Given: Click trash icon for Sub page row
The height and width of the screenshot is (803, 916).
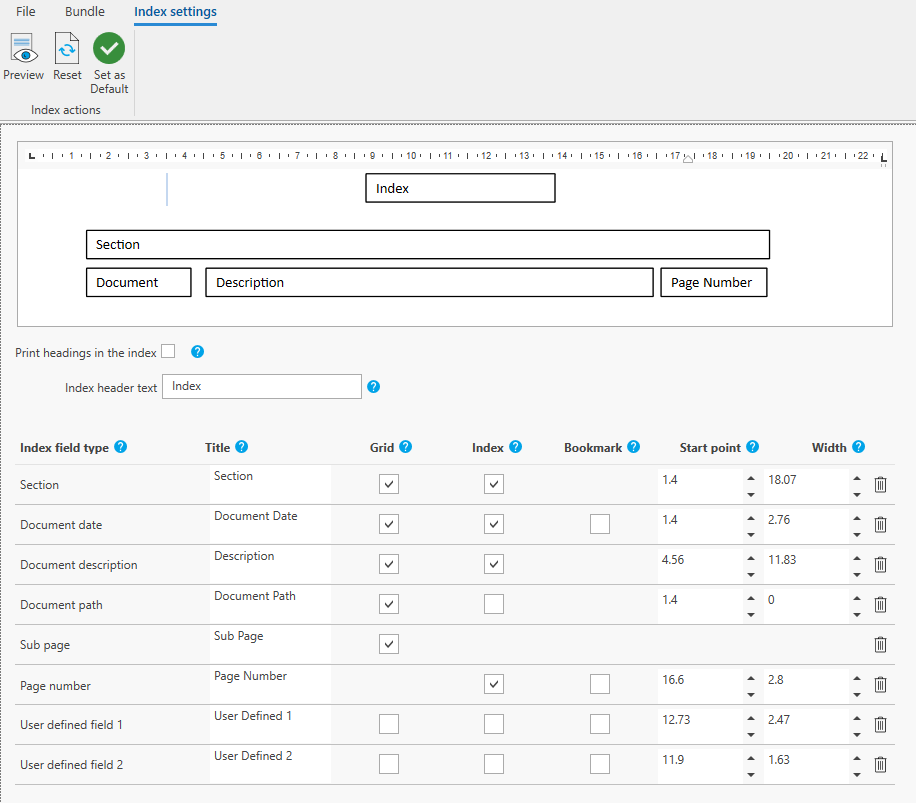Looking at the screenshot, I should click(x=880, y=645).
